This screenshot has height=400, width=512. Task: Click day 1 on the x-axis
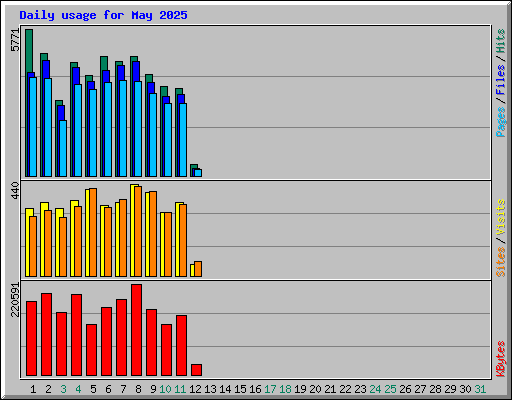[33, 389]
